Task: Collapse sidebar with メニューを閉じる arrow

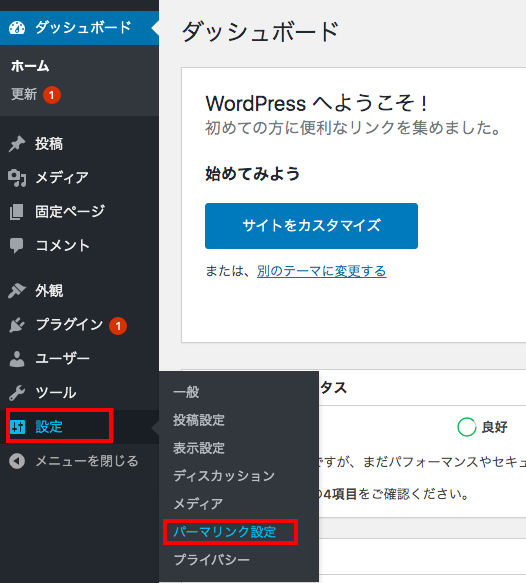Action: pyautogui.click(x=17, y=461)
